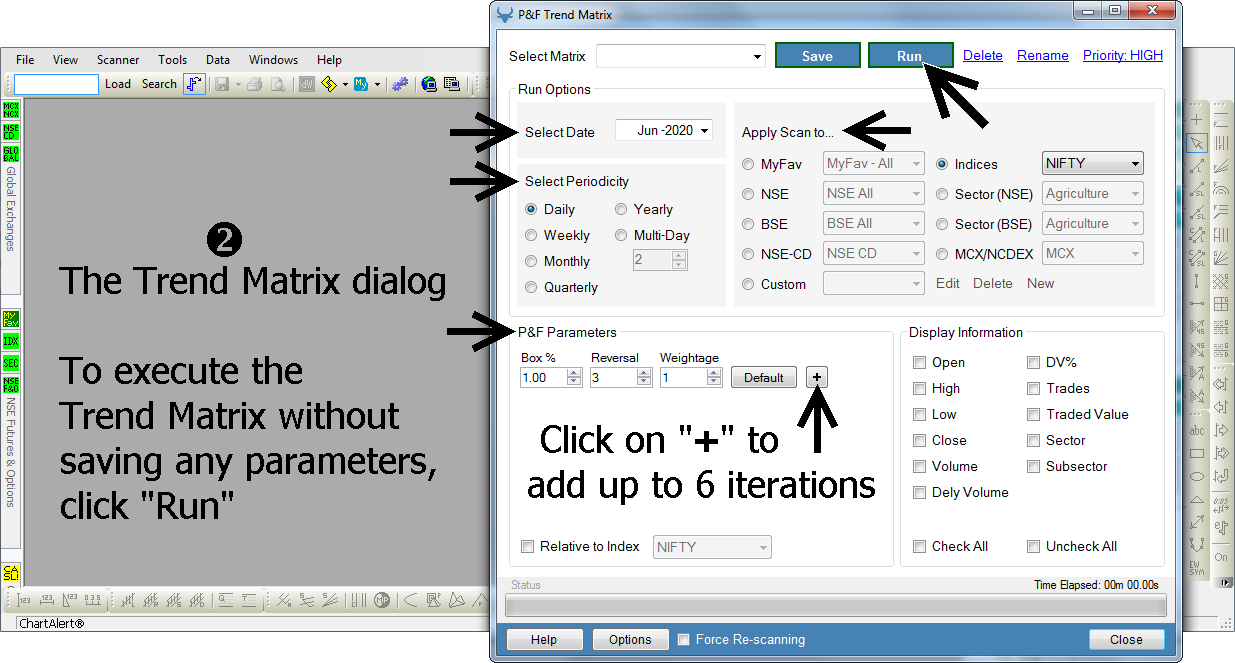Click the MP circular icon in bottom toolbar
Image resolution: width=1235 pixels, height=663 pixels.
tap(382, 600)
